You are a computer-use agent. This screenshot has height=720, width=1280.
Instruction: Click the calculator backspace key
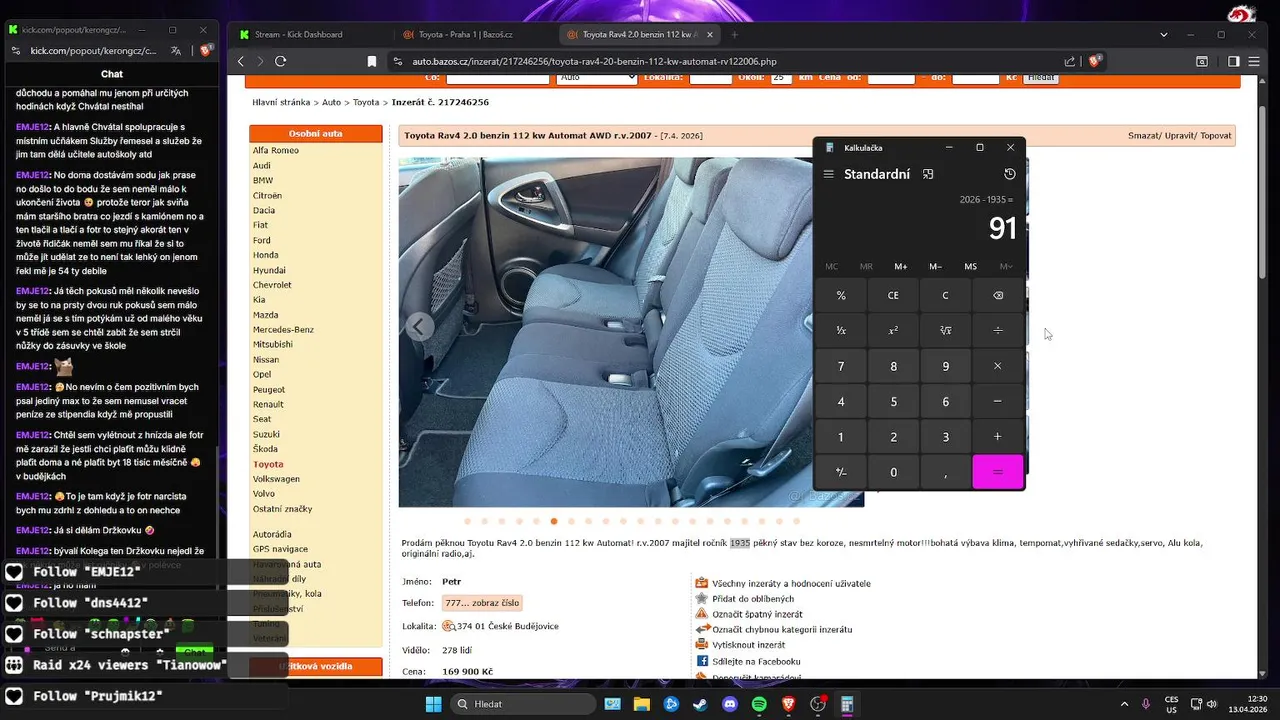pyautogui.click(x=998, y=296)
